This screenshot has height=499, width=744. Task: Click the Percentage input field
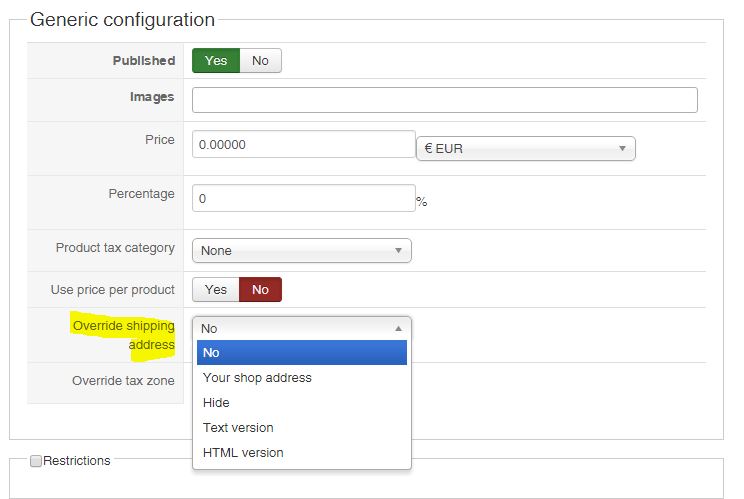(x=303, y=199)
